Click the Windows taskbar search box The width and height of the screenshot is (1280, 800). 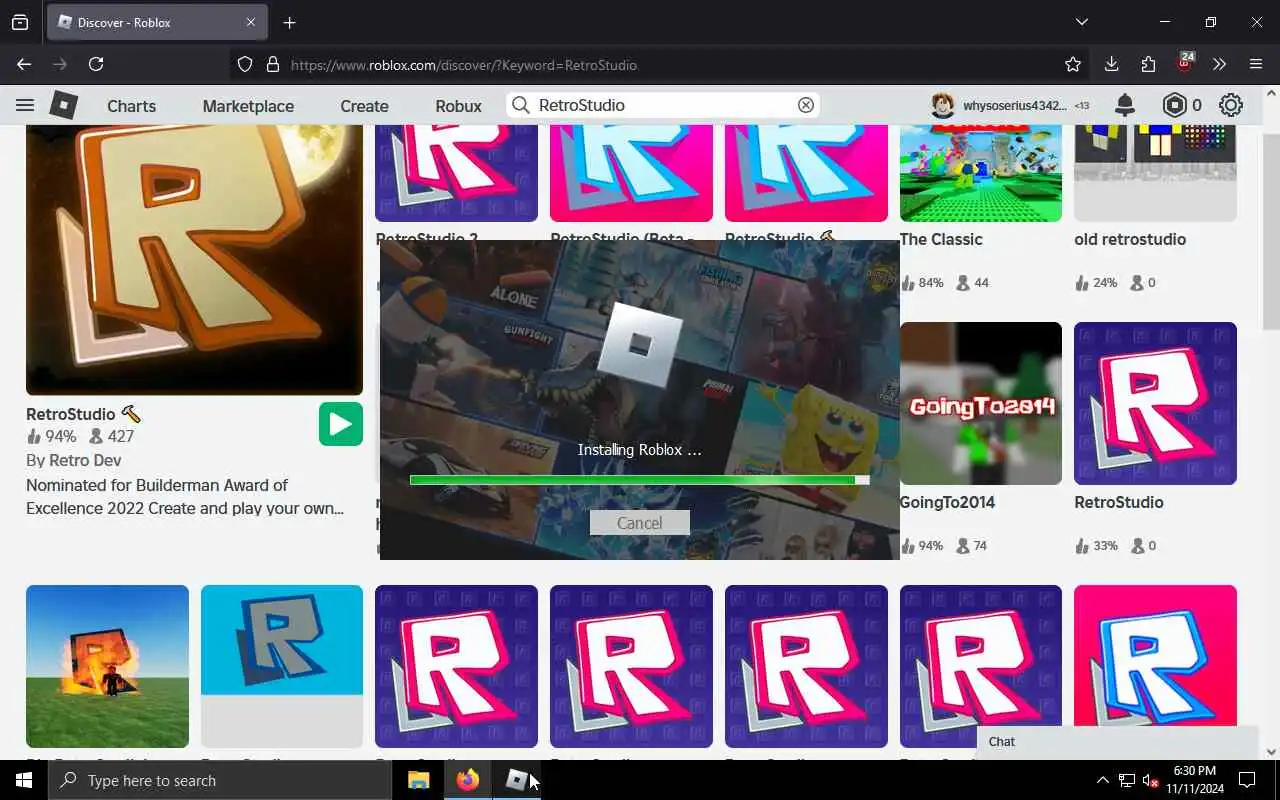click(220, 780)
